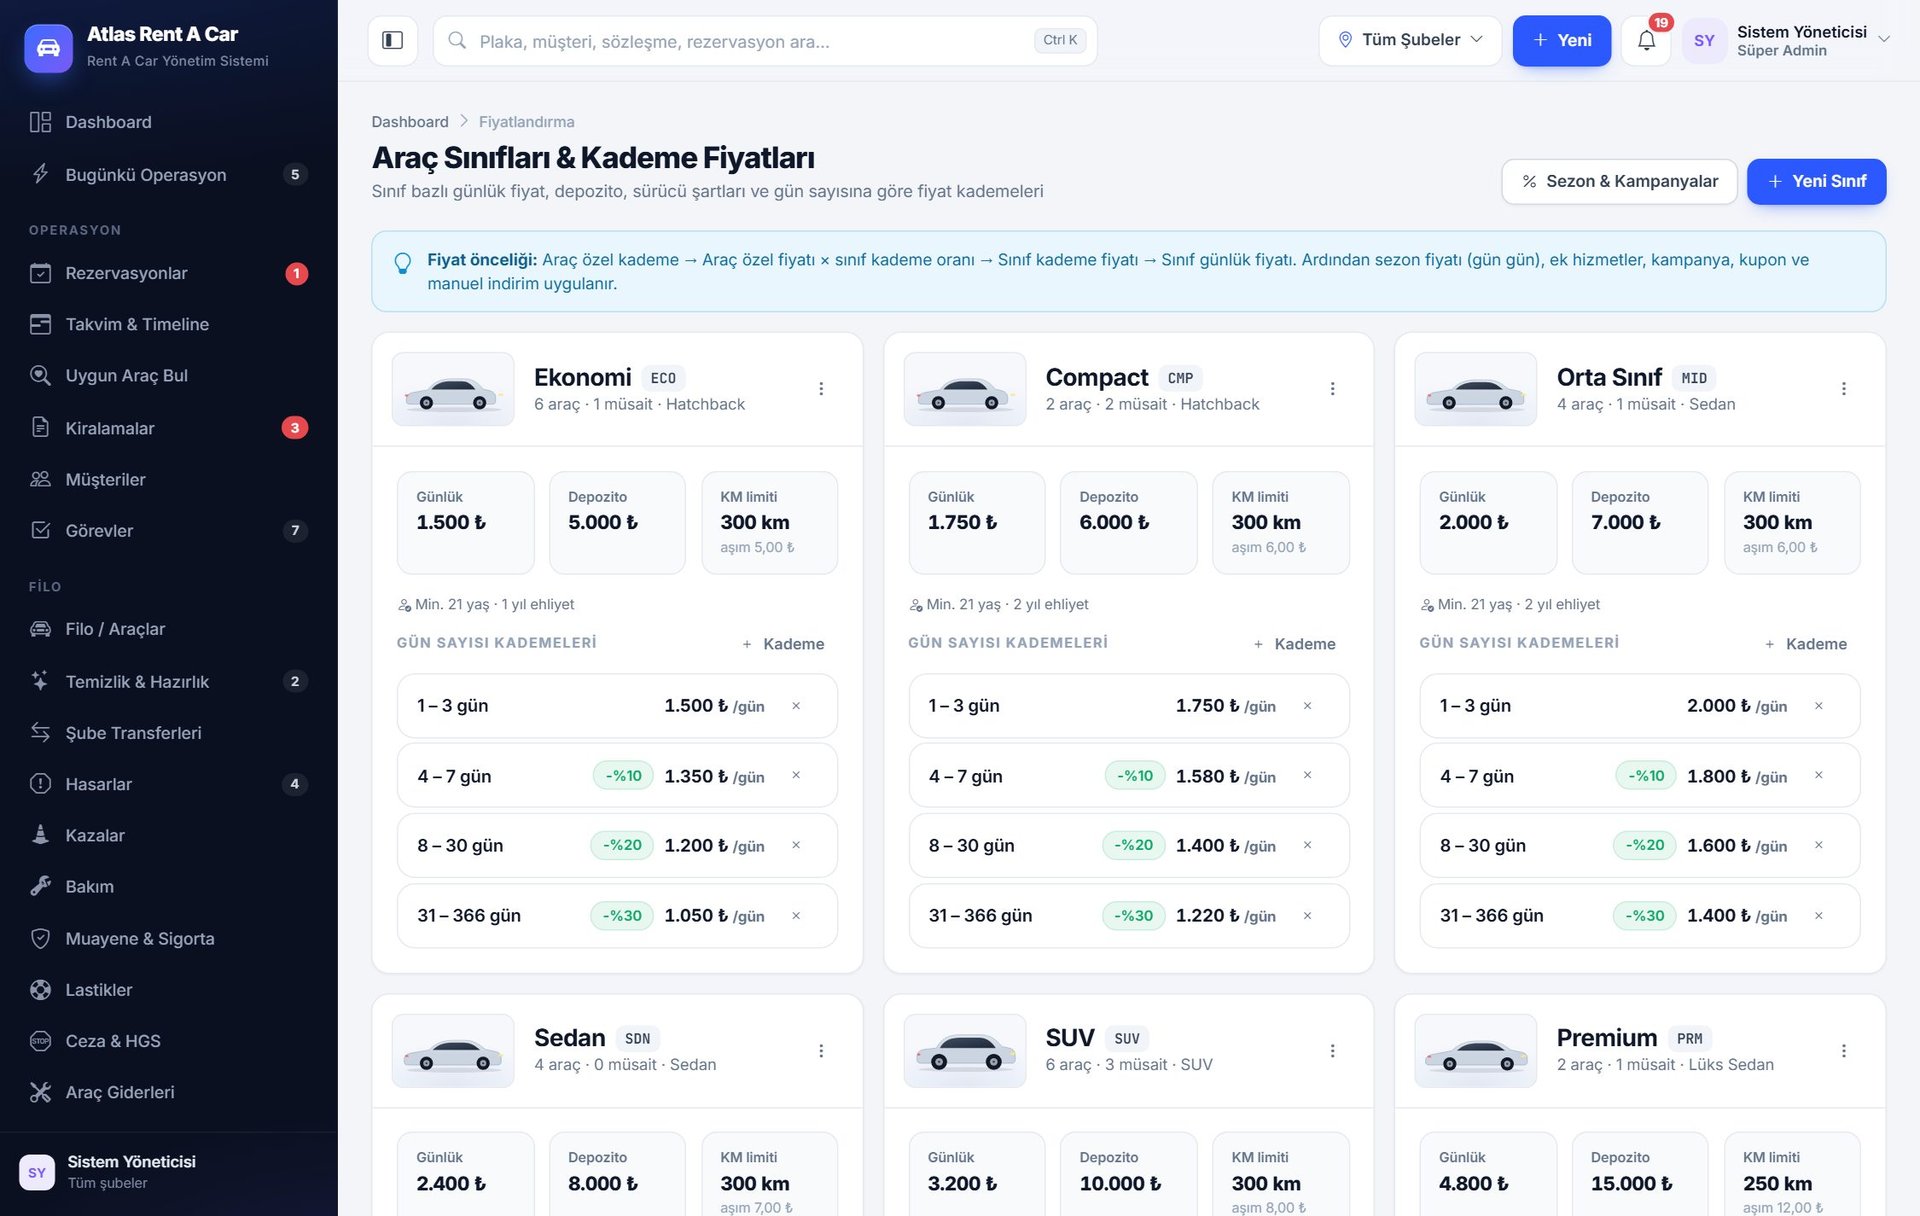Go to Kazalar section
This screenshot has height=1216, width=1920.
tap(168, 835)
